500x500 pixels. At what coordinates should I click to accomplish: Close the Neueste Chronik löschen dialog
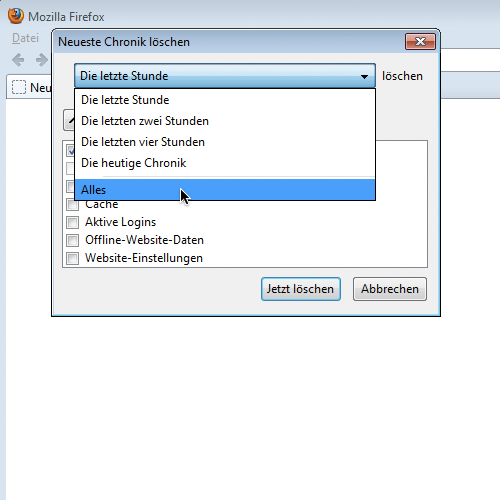pos(420,42)
